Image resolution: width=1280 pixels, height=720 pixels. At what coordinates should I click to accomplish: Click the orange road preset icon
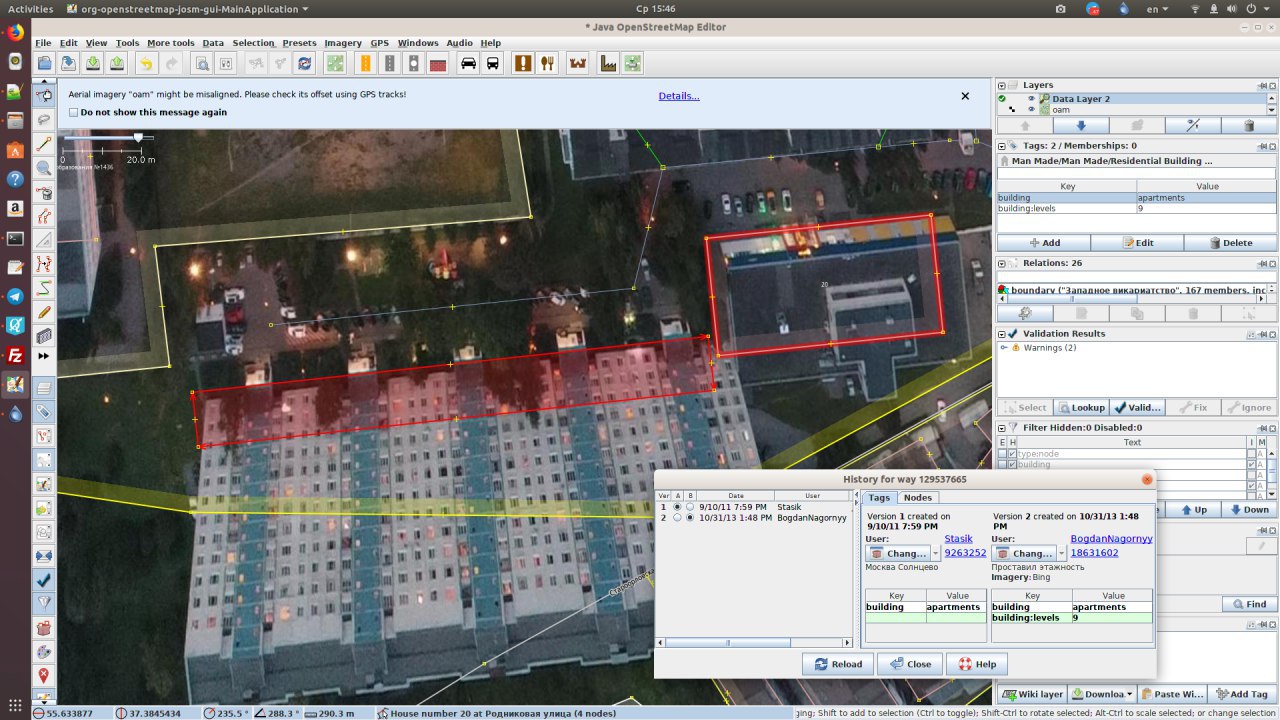coord(365,63)
